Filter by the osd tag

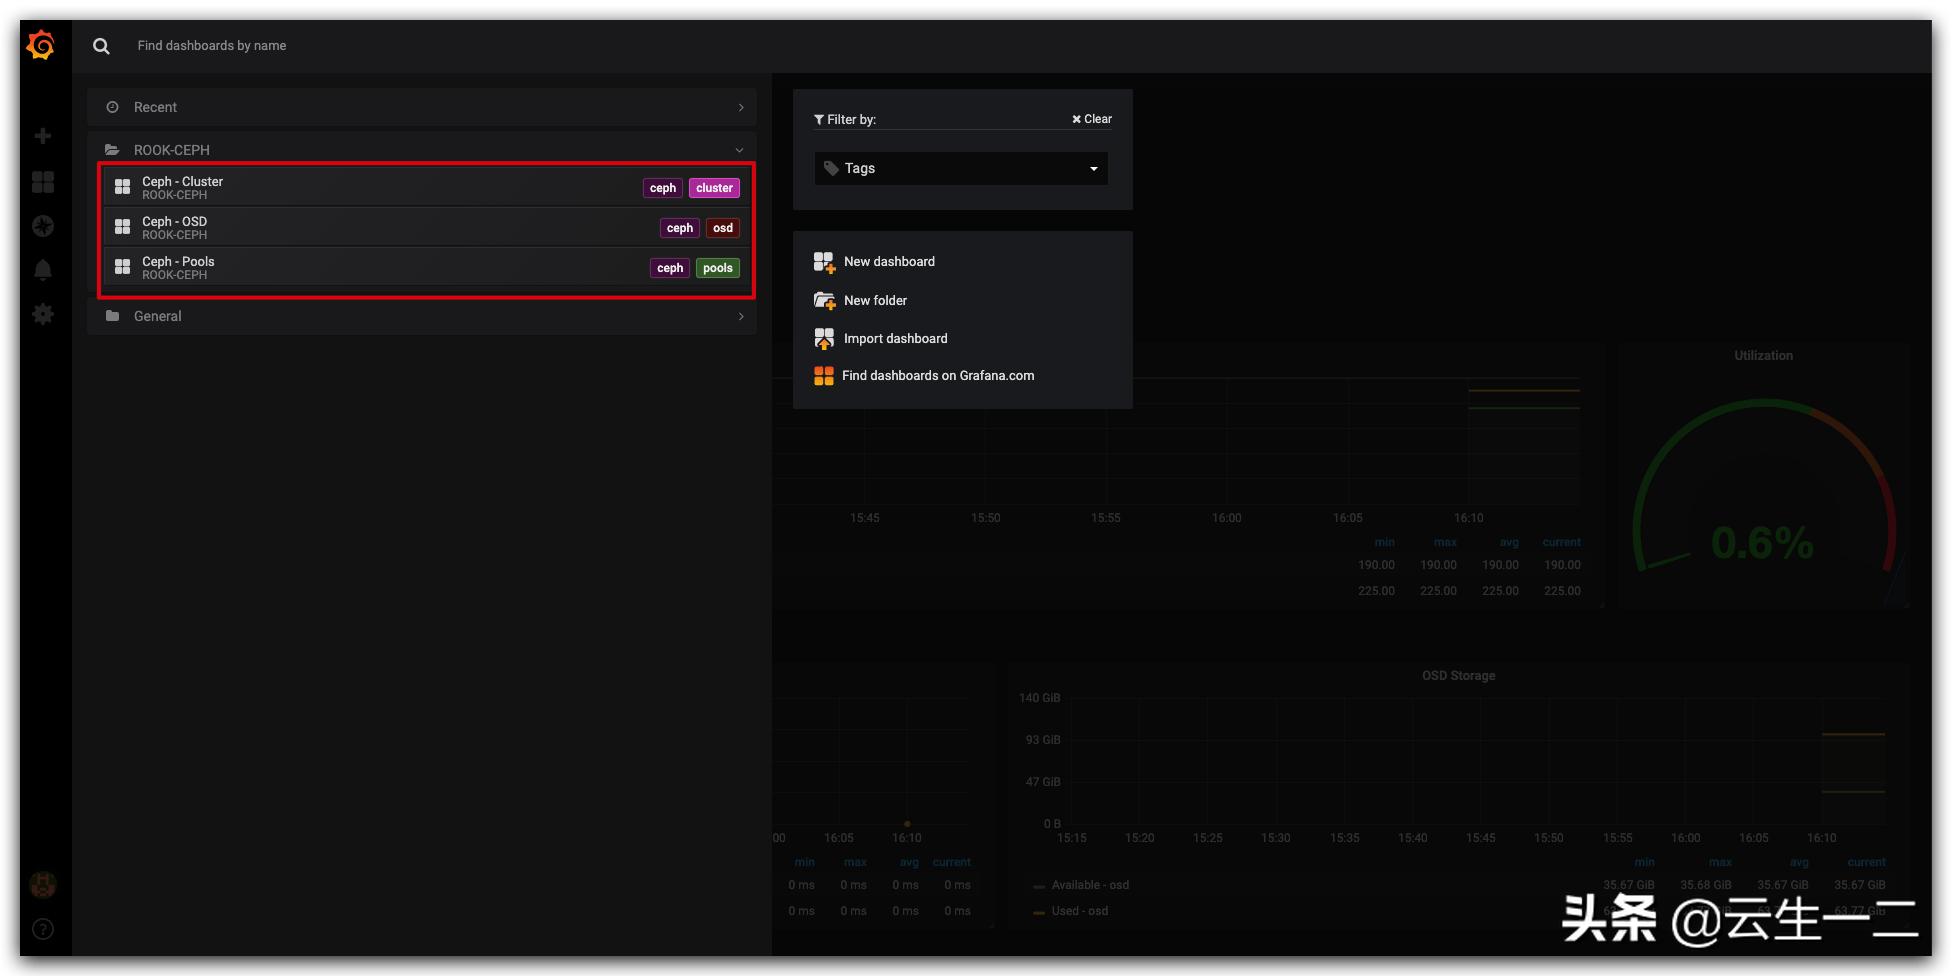[723, 228]
